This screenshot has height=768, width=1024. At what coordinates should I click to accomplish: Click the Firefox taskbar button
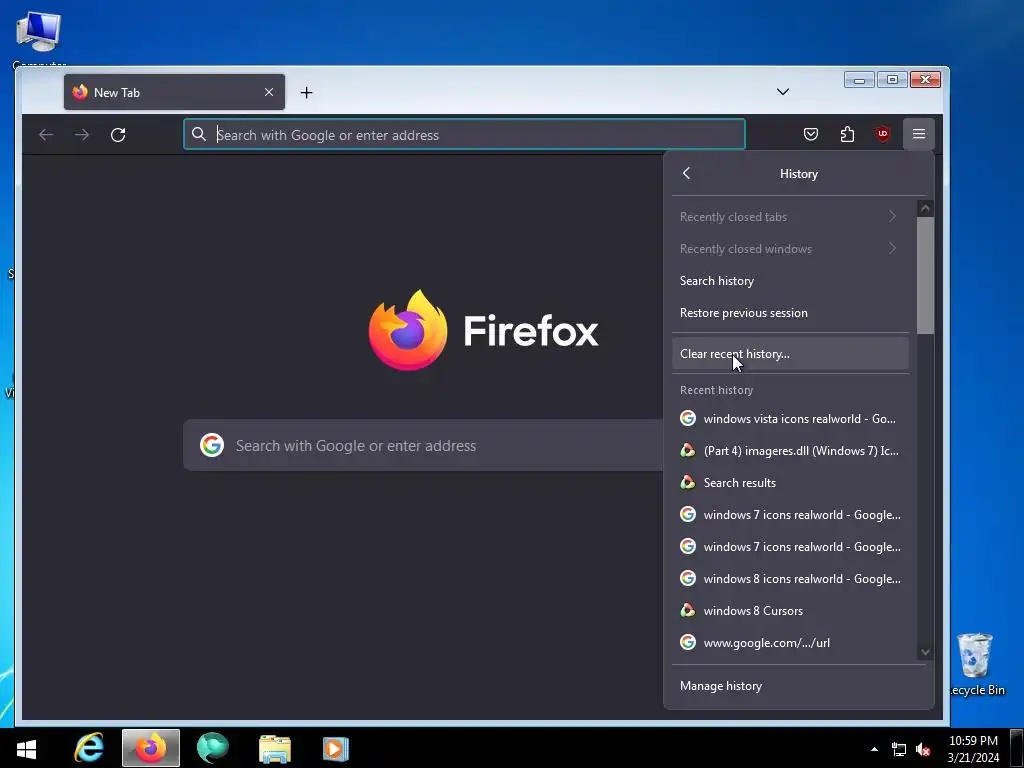point(151,748)
